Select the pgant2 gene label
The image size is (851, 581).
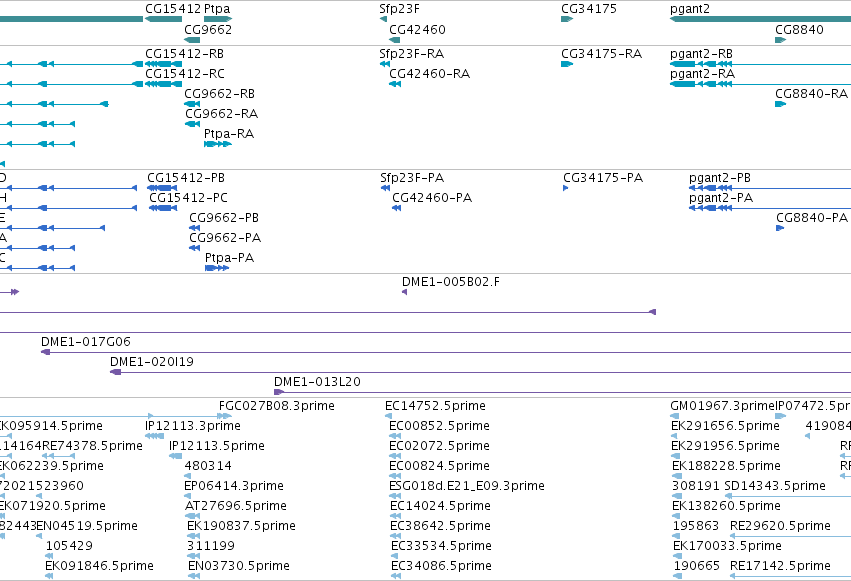690,9
